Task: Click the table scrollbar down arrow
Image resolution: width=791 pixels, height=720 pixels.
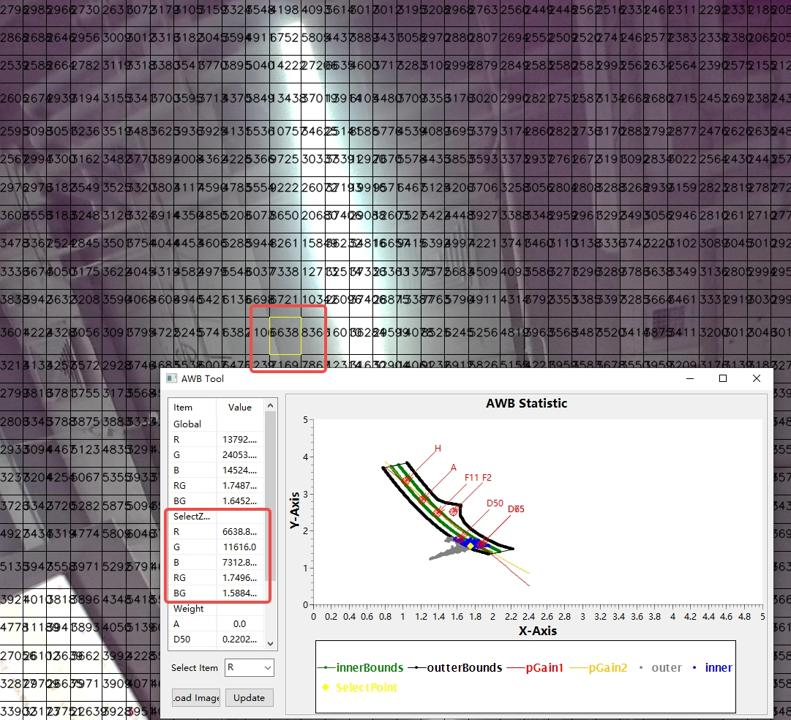Action: [270, 643]
